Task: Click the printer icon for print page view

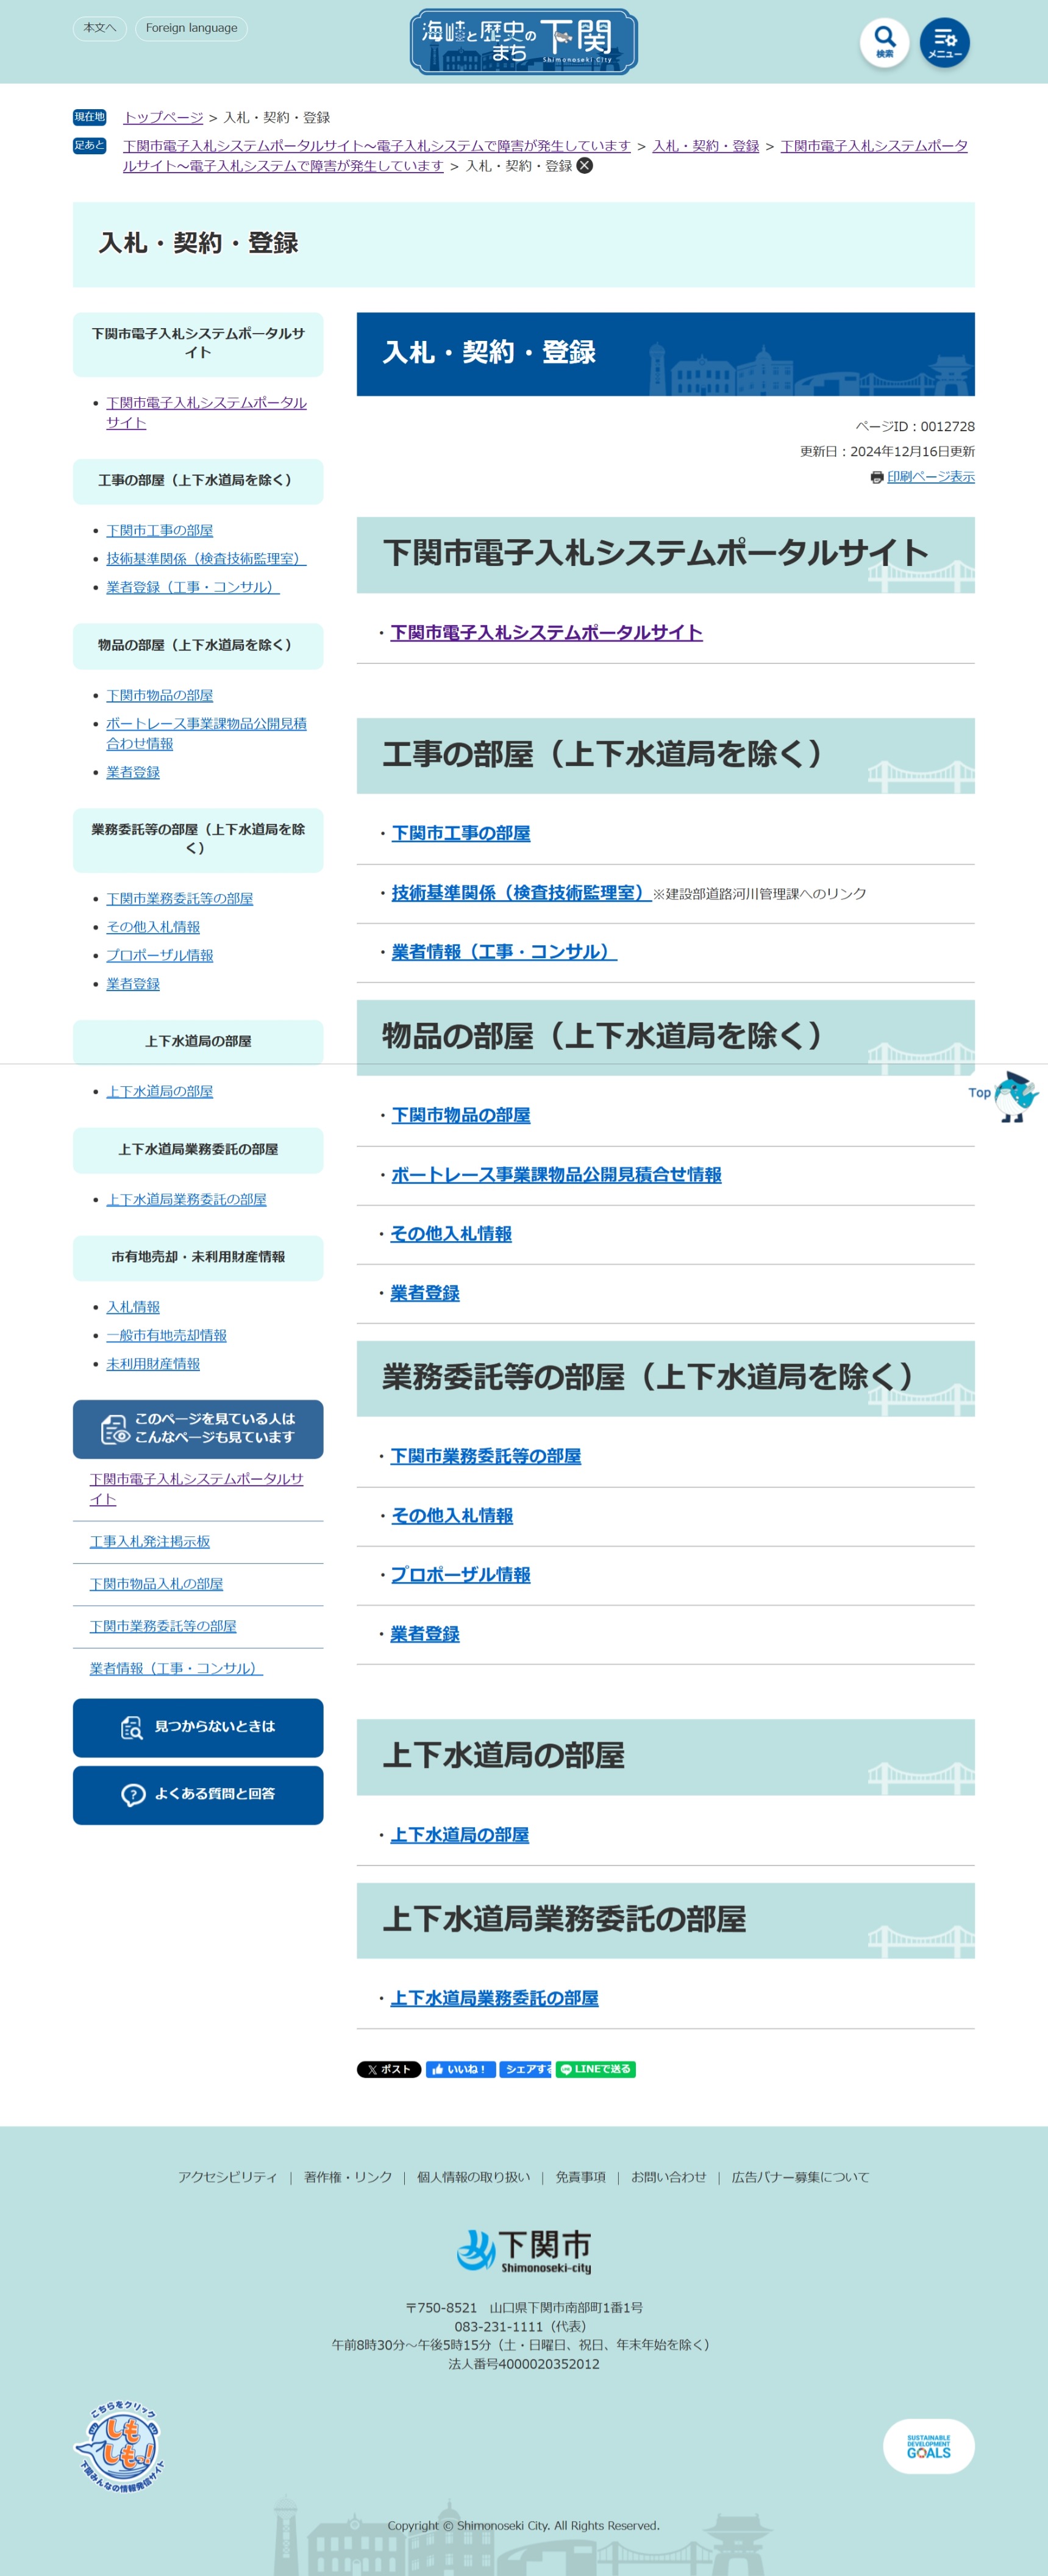Action: pos(877,477)
